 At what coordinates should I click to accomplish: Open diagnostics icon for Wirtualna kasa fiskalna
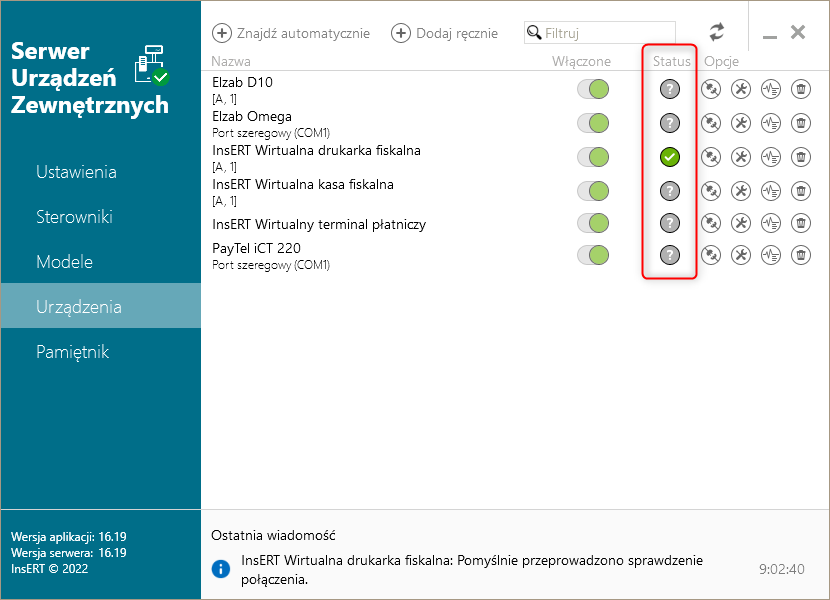(x=771, y=191)
